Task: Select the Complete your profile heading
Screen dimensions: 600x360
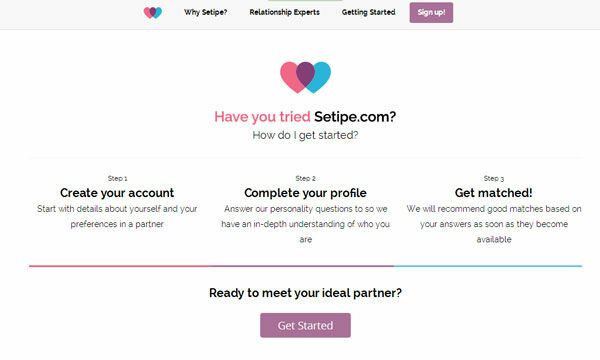Action: (305, 193)
